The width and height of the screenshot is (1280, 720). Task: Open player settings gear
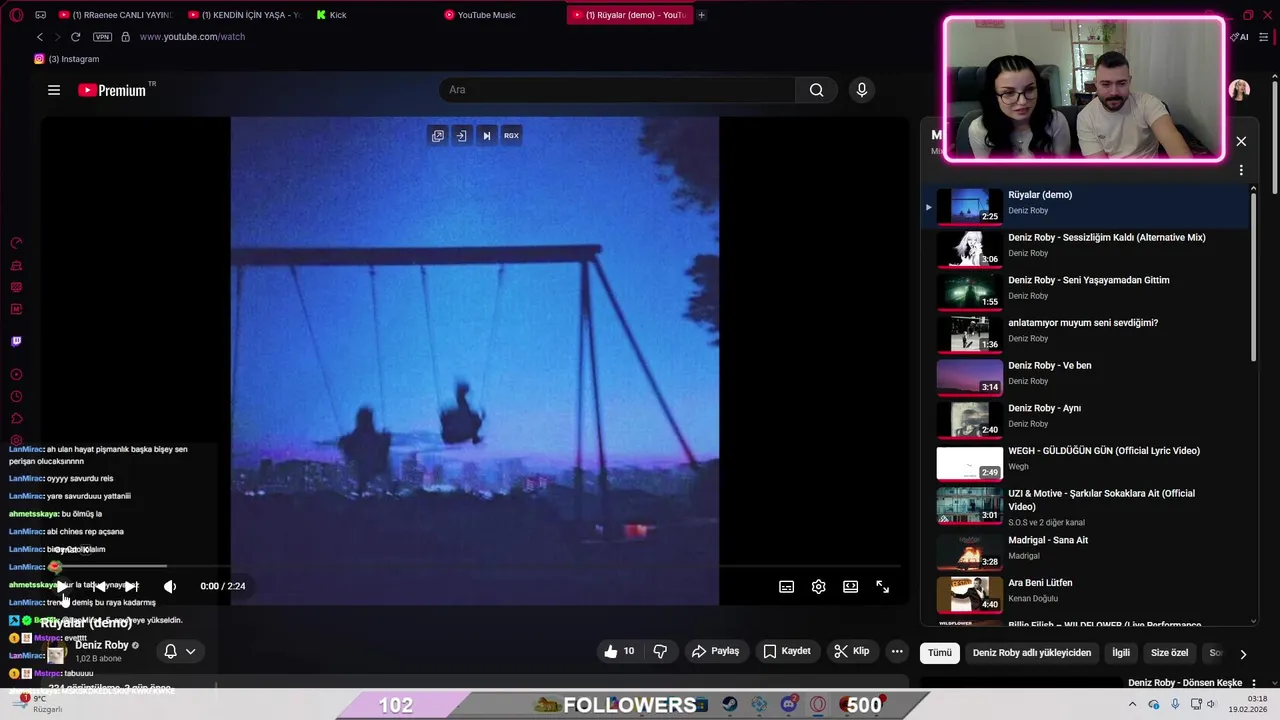[819, 587]
